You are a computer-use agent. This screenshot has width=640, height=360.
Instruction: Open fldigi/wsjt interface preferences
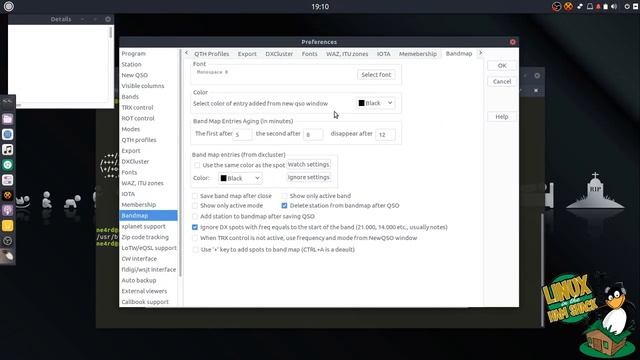coord(149,269)
